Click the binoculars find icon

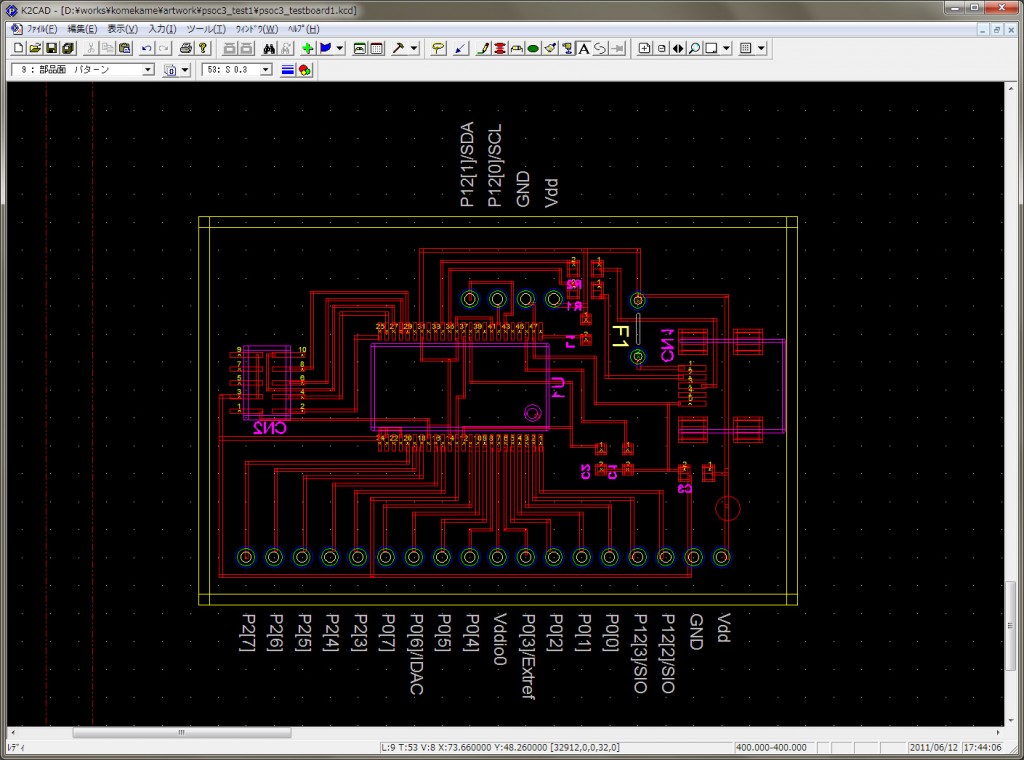(x=269, y=48)
